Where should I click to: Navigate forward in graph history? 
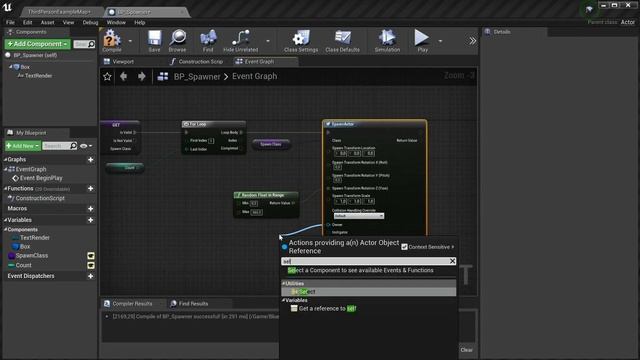(142, 76)
